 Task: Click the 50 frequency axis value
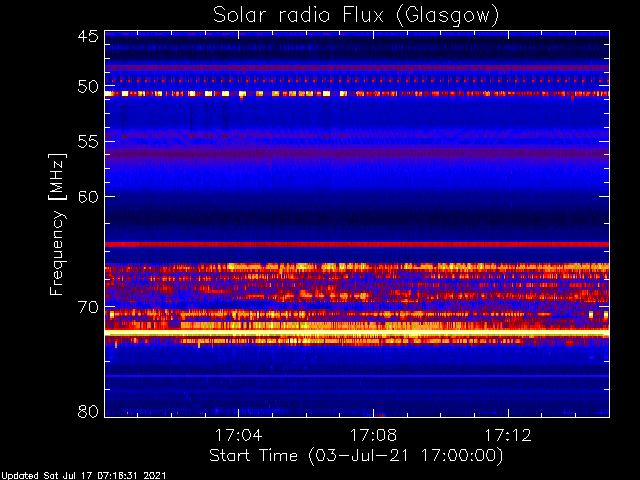(88, 87)
